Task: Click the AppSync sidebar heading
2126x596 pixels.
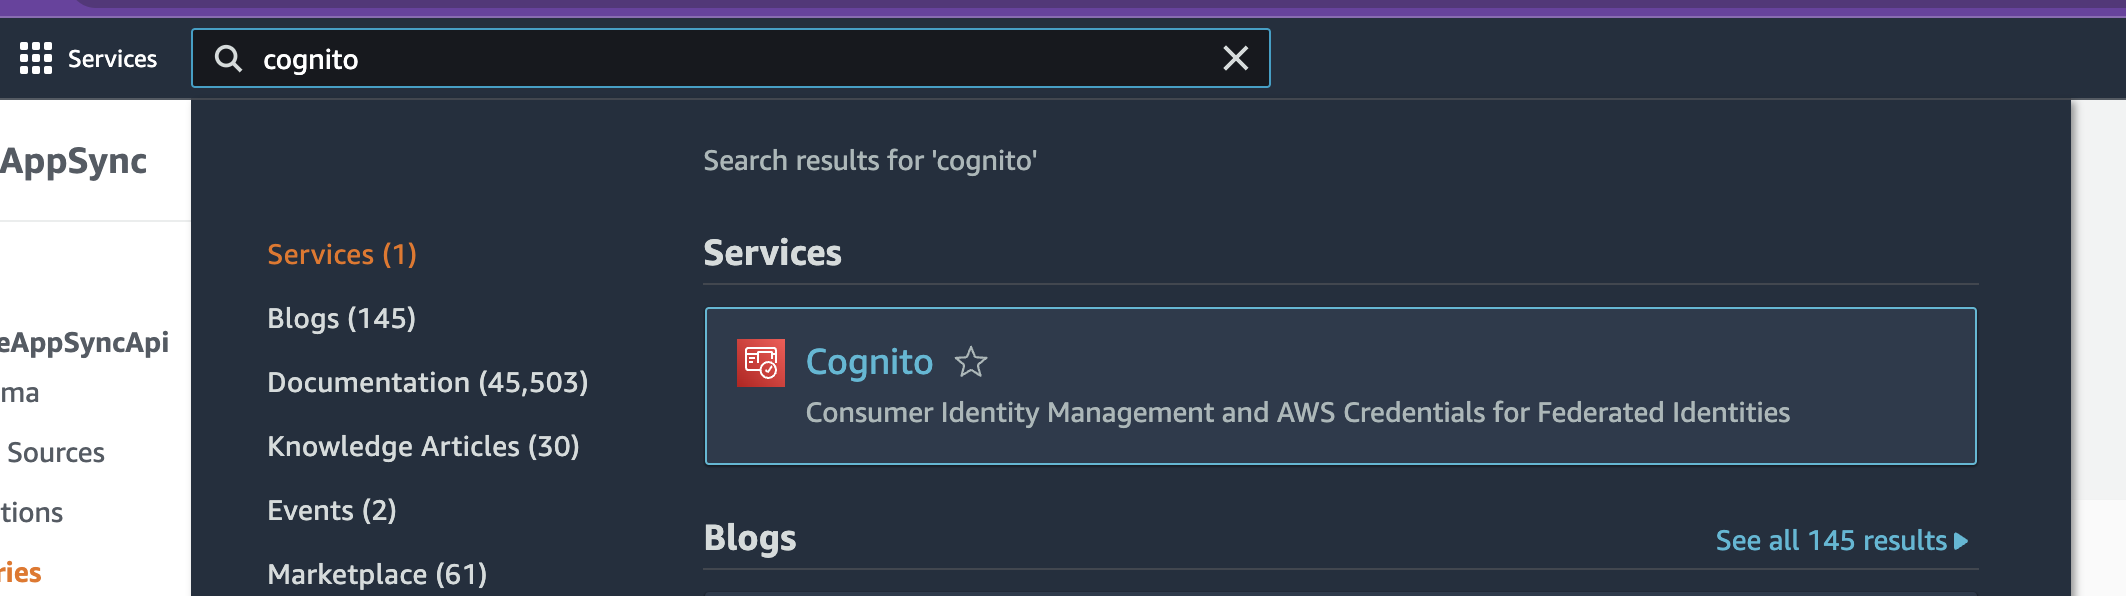Action: coord(73,161)
